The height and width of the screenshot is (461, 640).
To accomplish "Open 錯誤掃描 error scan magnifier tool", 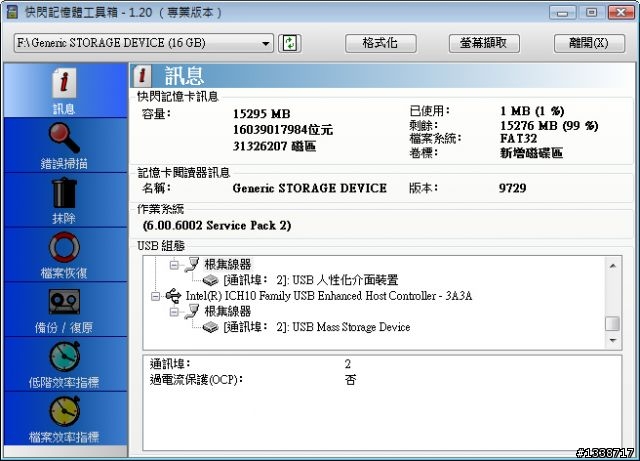I will [x=65, y=145].
